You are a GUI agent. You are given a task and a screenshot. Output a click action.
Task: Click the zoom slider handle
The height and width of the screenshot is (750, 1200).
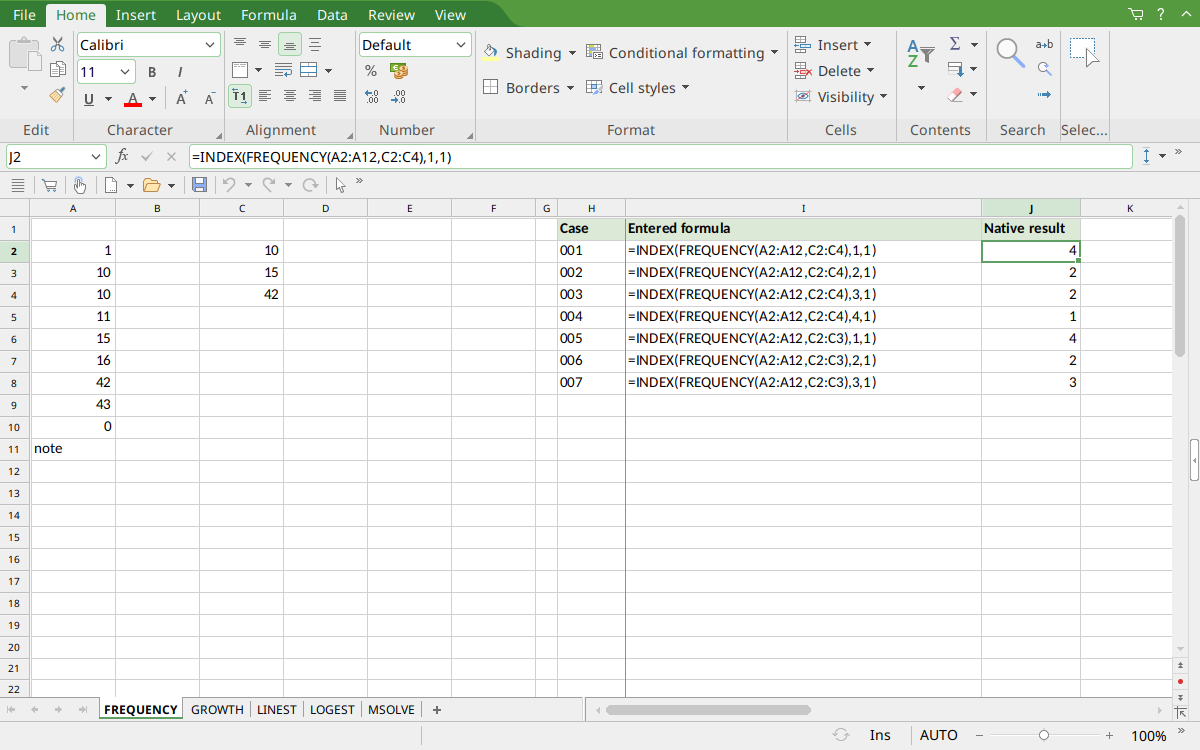(1044, 735)
